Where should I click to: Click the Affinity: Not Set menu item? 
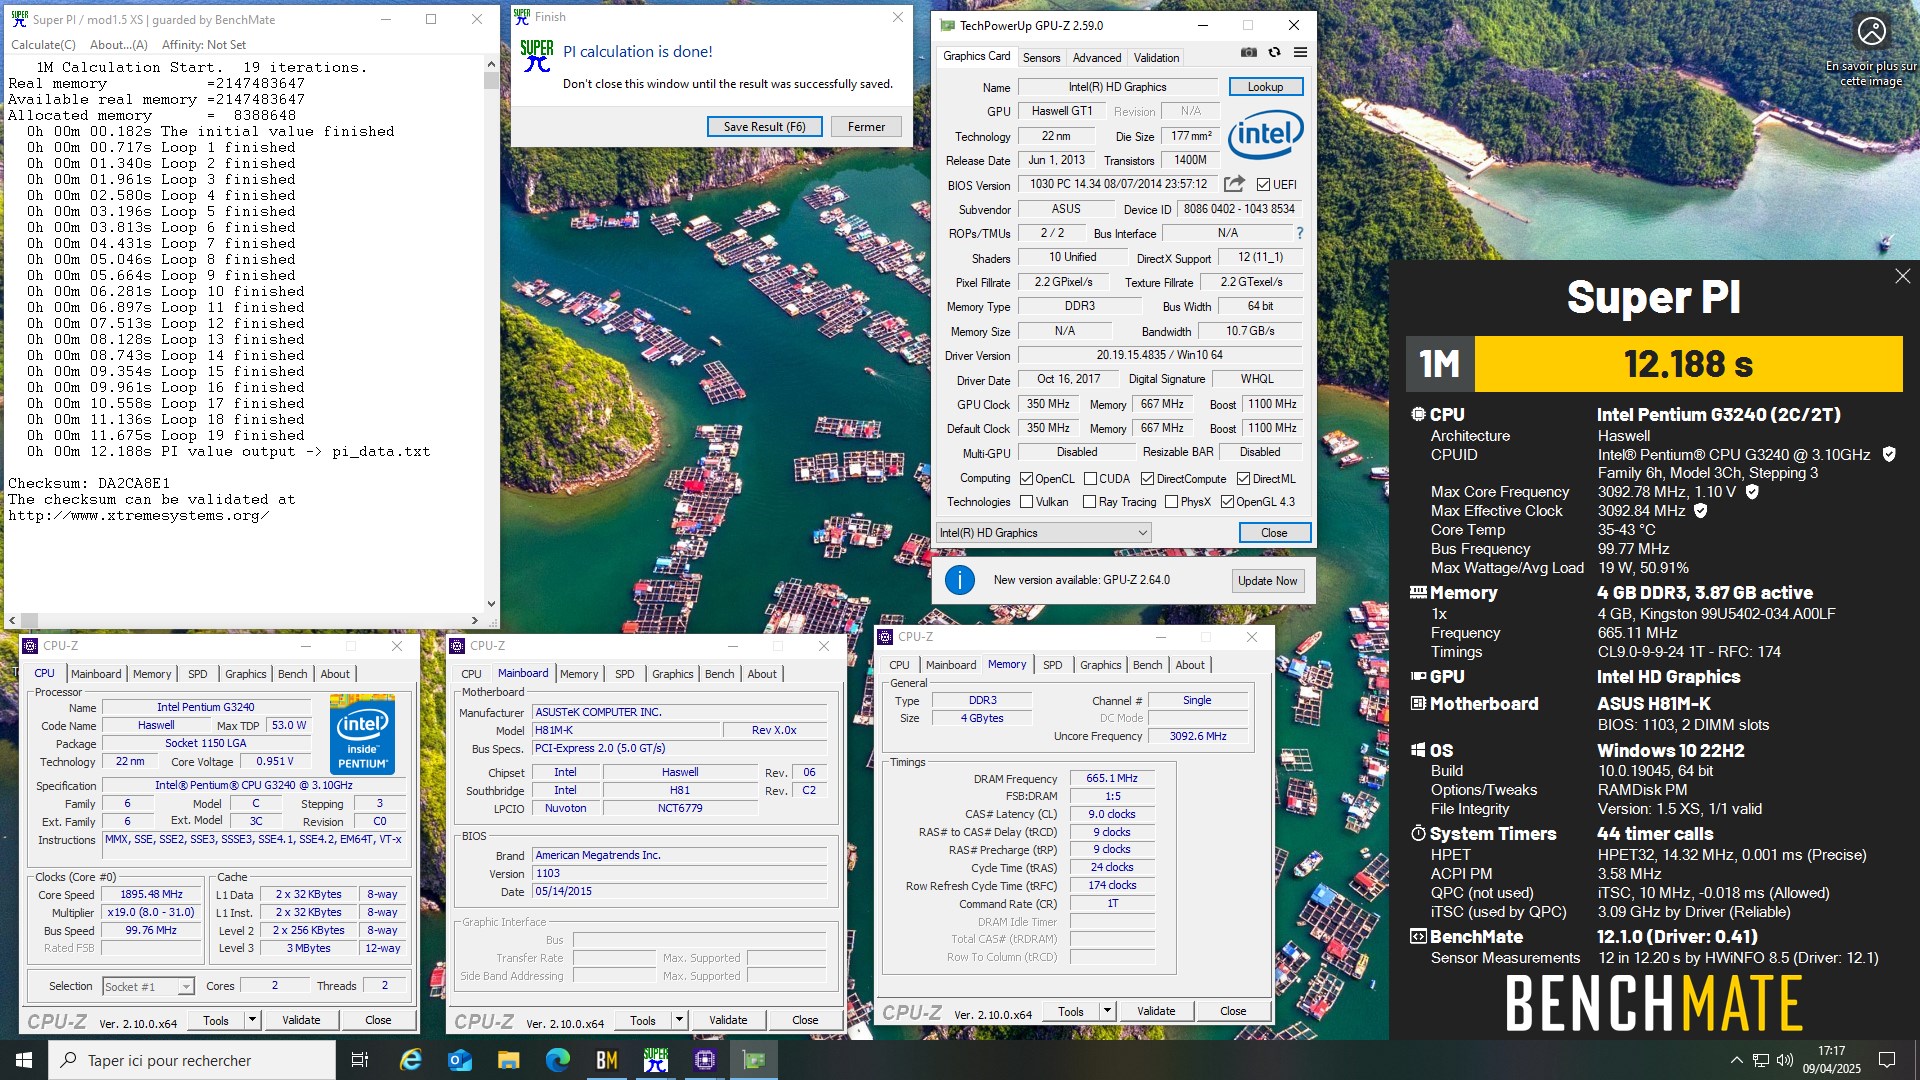(x=203, y=45)
